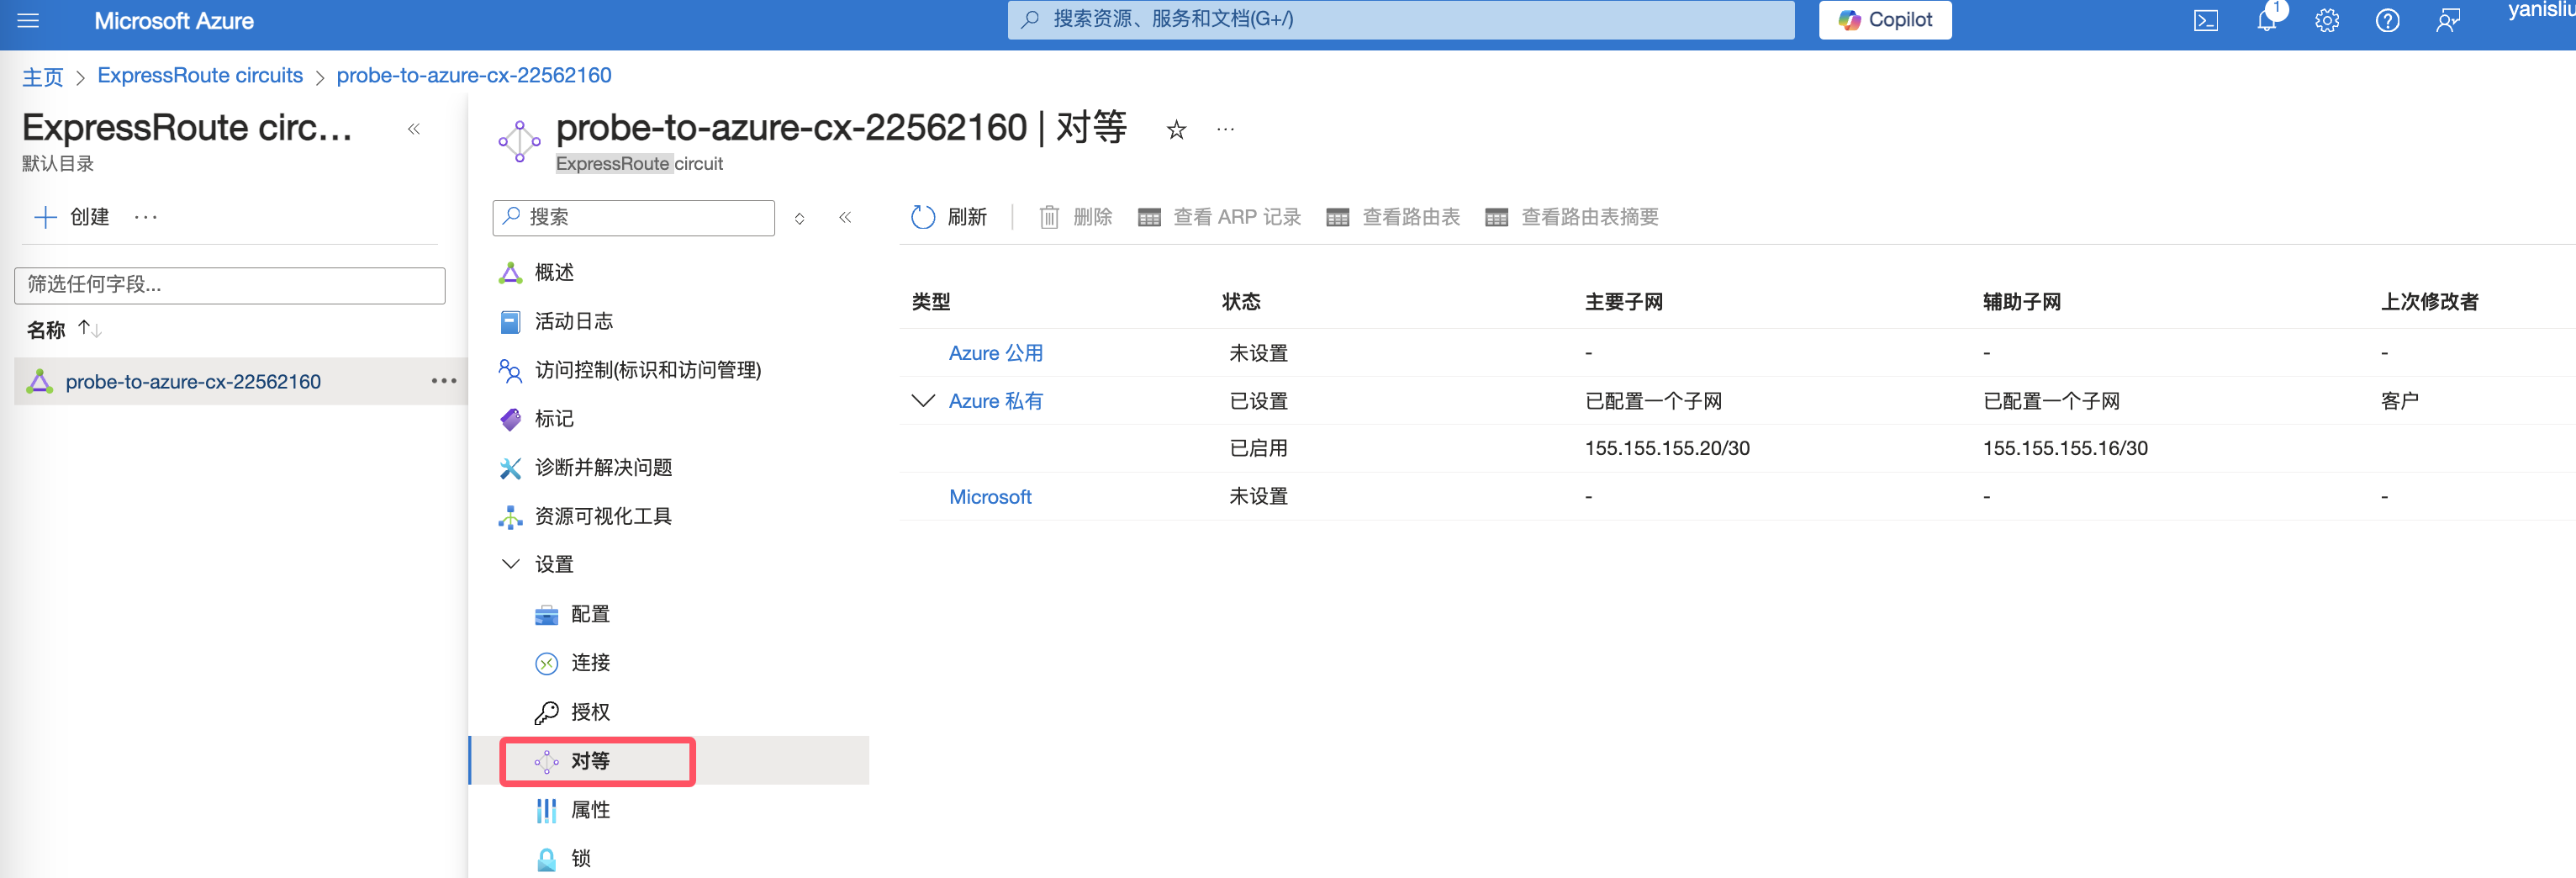
Task: Click the route table summary icon
Action: tap(1496, 218)
